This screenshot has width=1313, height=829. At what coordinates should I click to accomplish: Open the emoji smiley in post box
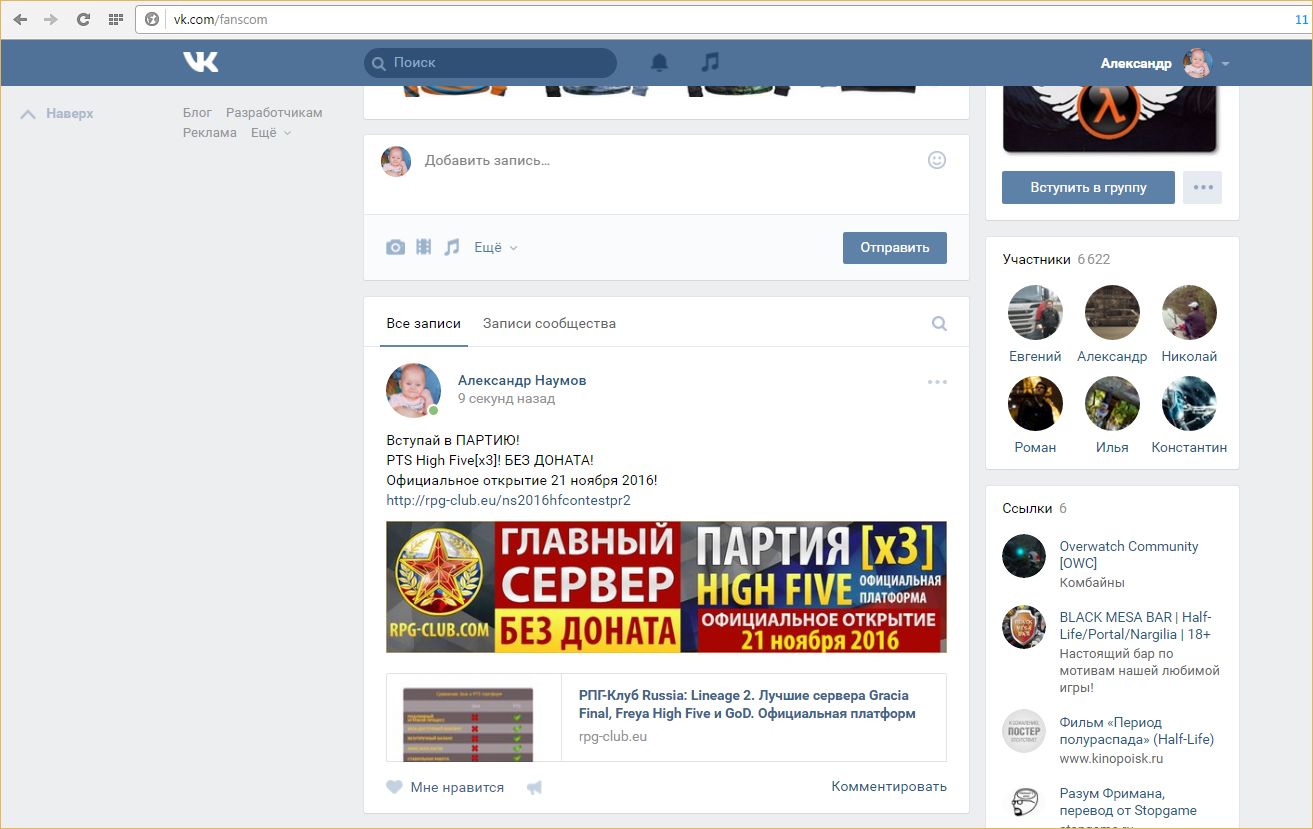click(937, 160)
